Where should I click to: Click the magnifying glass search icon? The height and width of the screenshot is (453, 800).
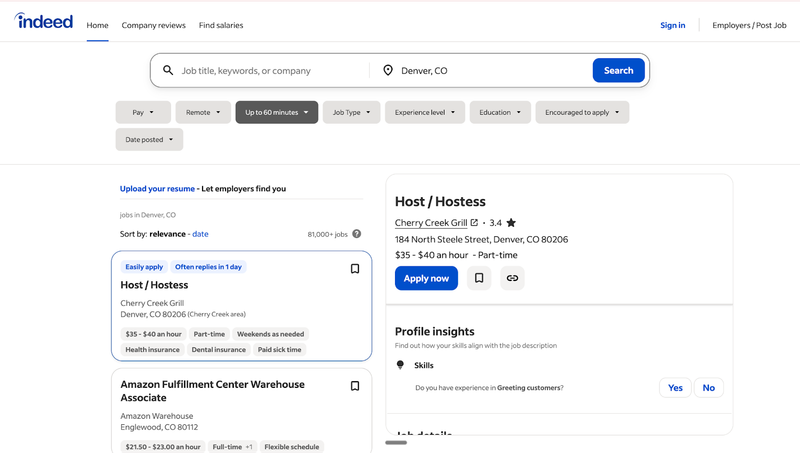(168, 71)
